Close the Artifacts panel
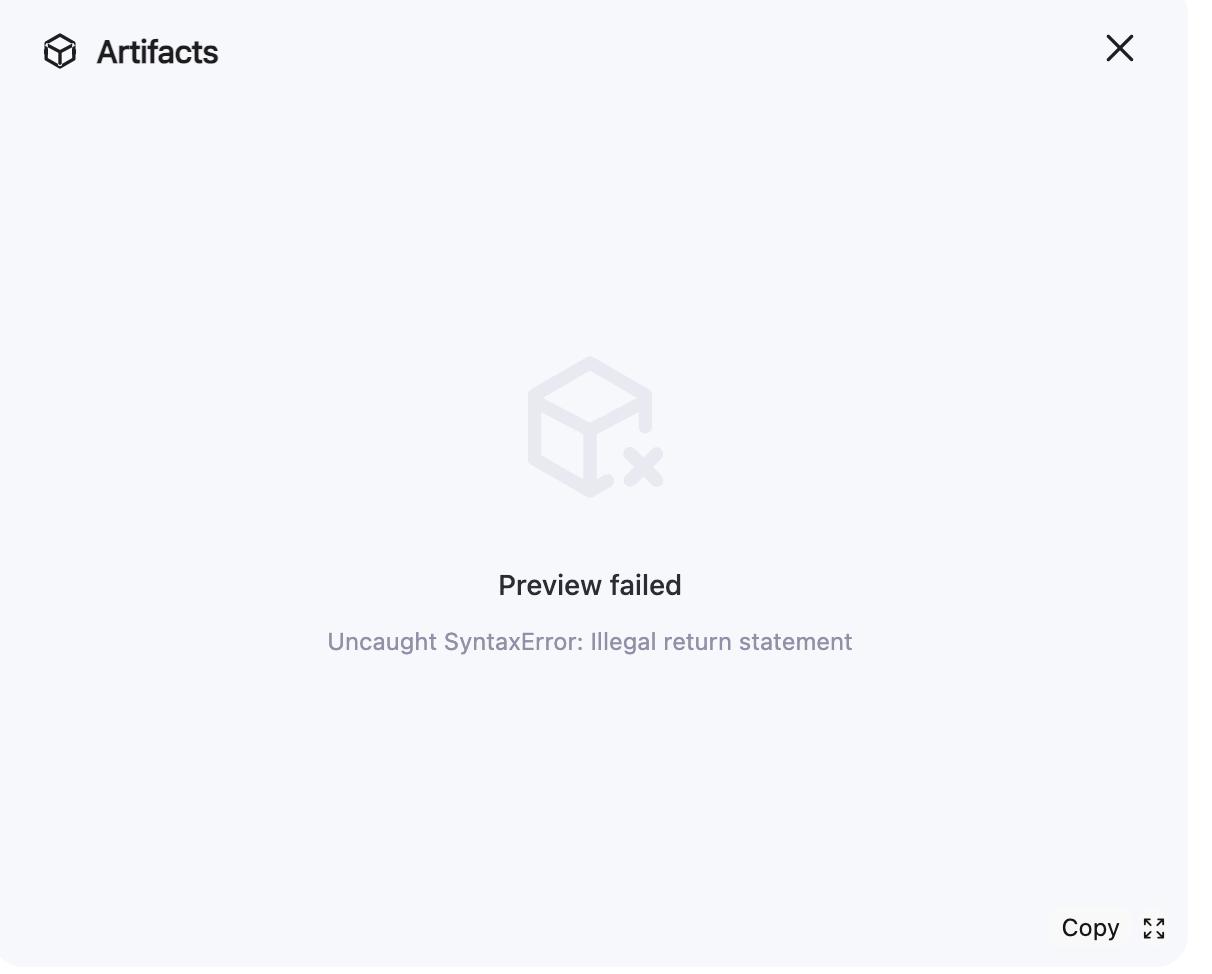The width and height of the screenshot is (1212, 974). tap(1120, 48)
